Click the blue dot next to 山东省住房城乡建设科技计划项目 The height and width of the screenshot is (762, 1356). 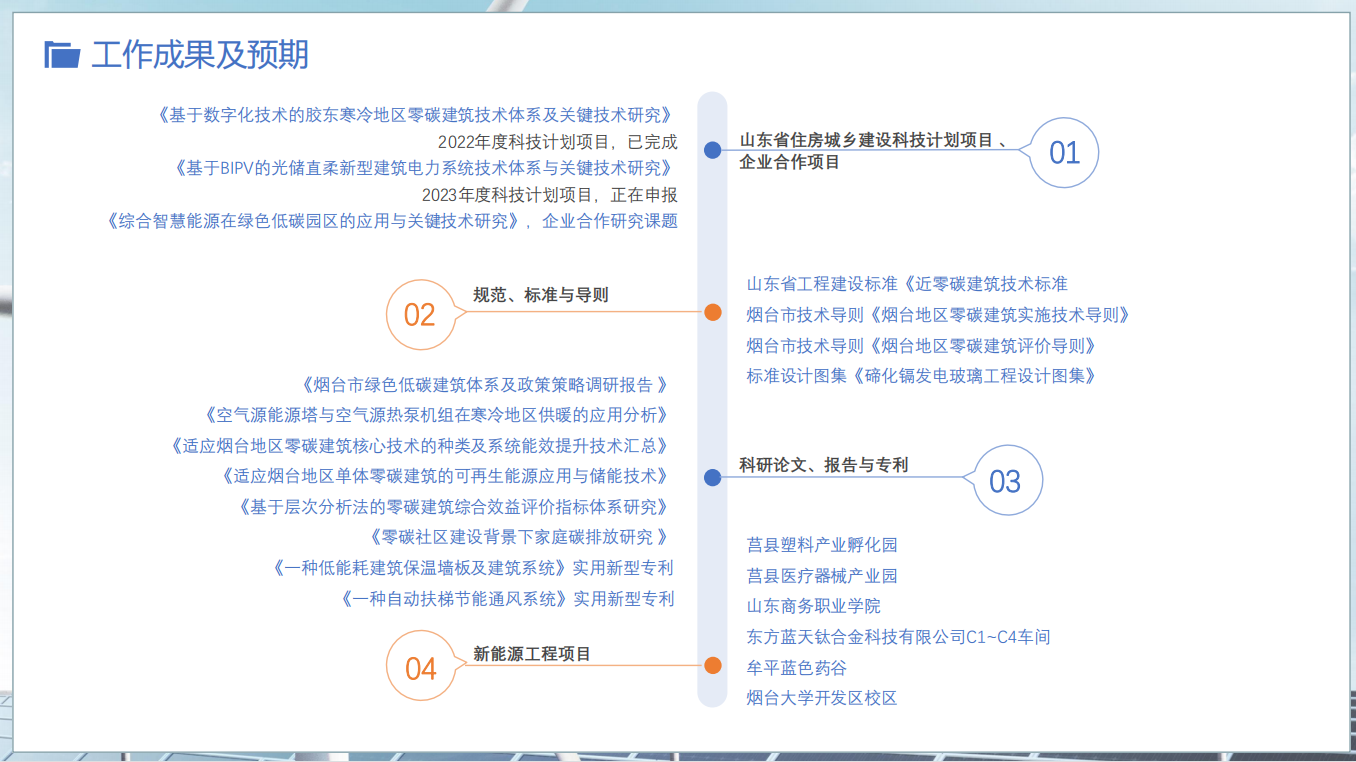click(x=712, y=150)
